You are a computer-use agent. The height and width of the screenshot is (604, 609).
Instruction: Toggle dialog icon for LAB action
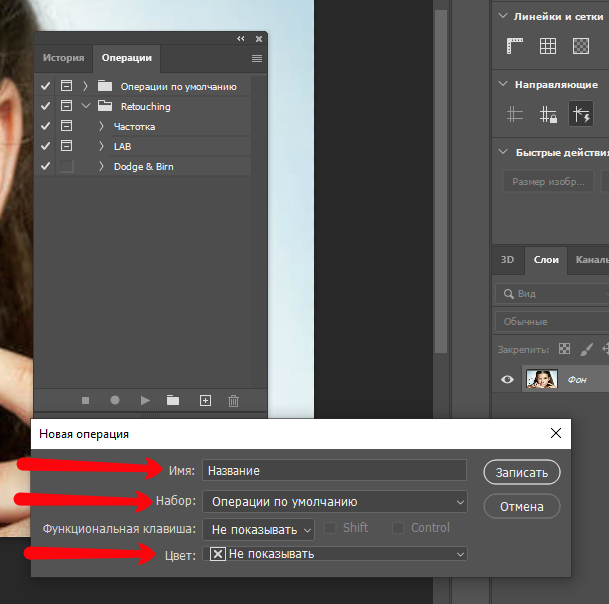coord(66,146)
